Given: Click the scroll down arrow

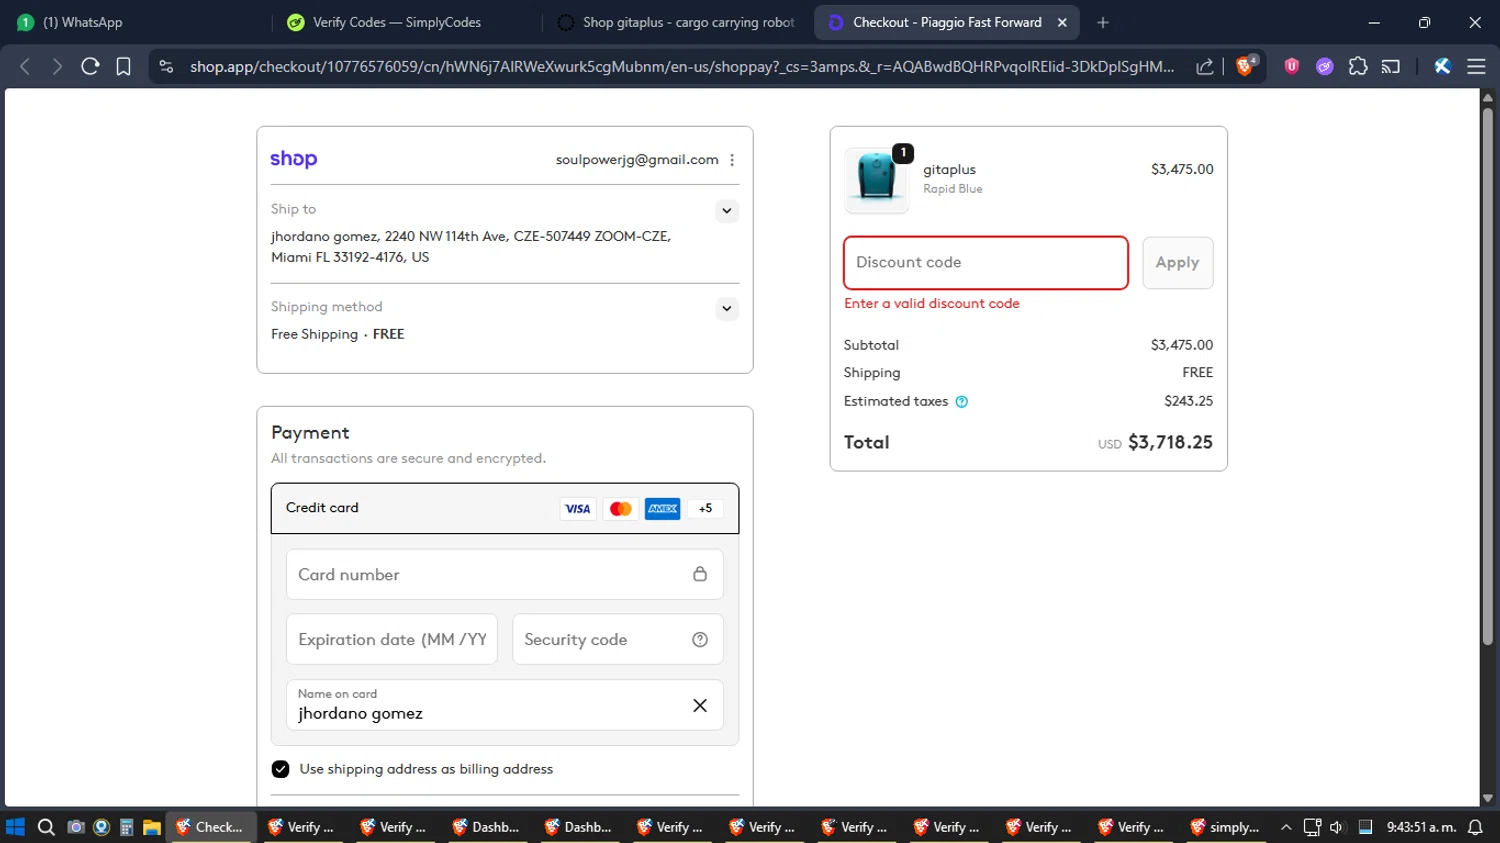Looking at the screenshot, I should [x=1488, y=798].
